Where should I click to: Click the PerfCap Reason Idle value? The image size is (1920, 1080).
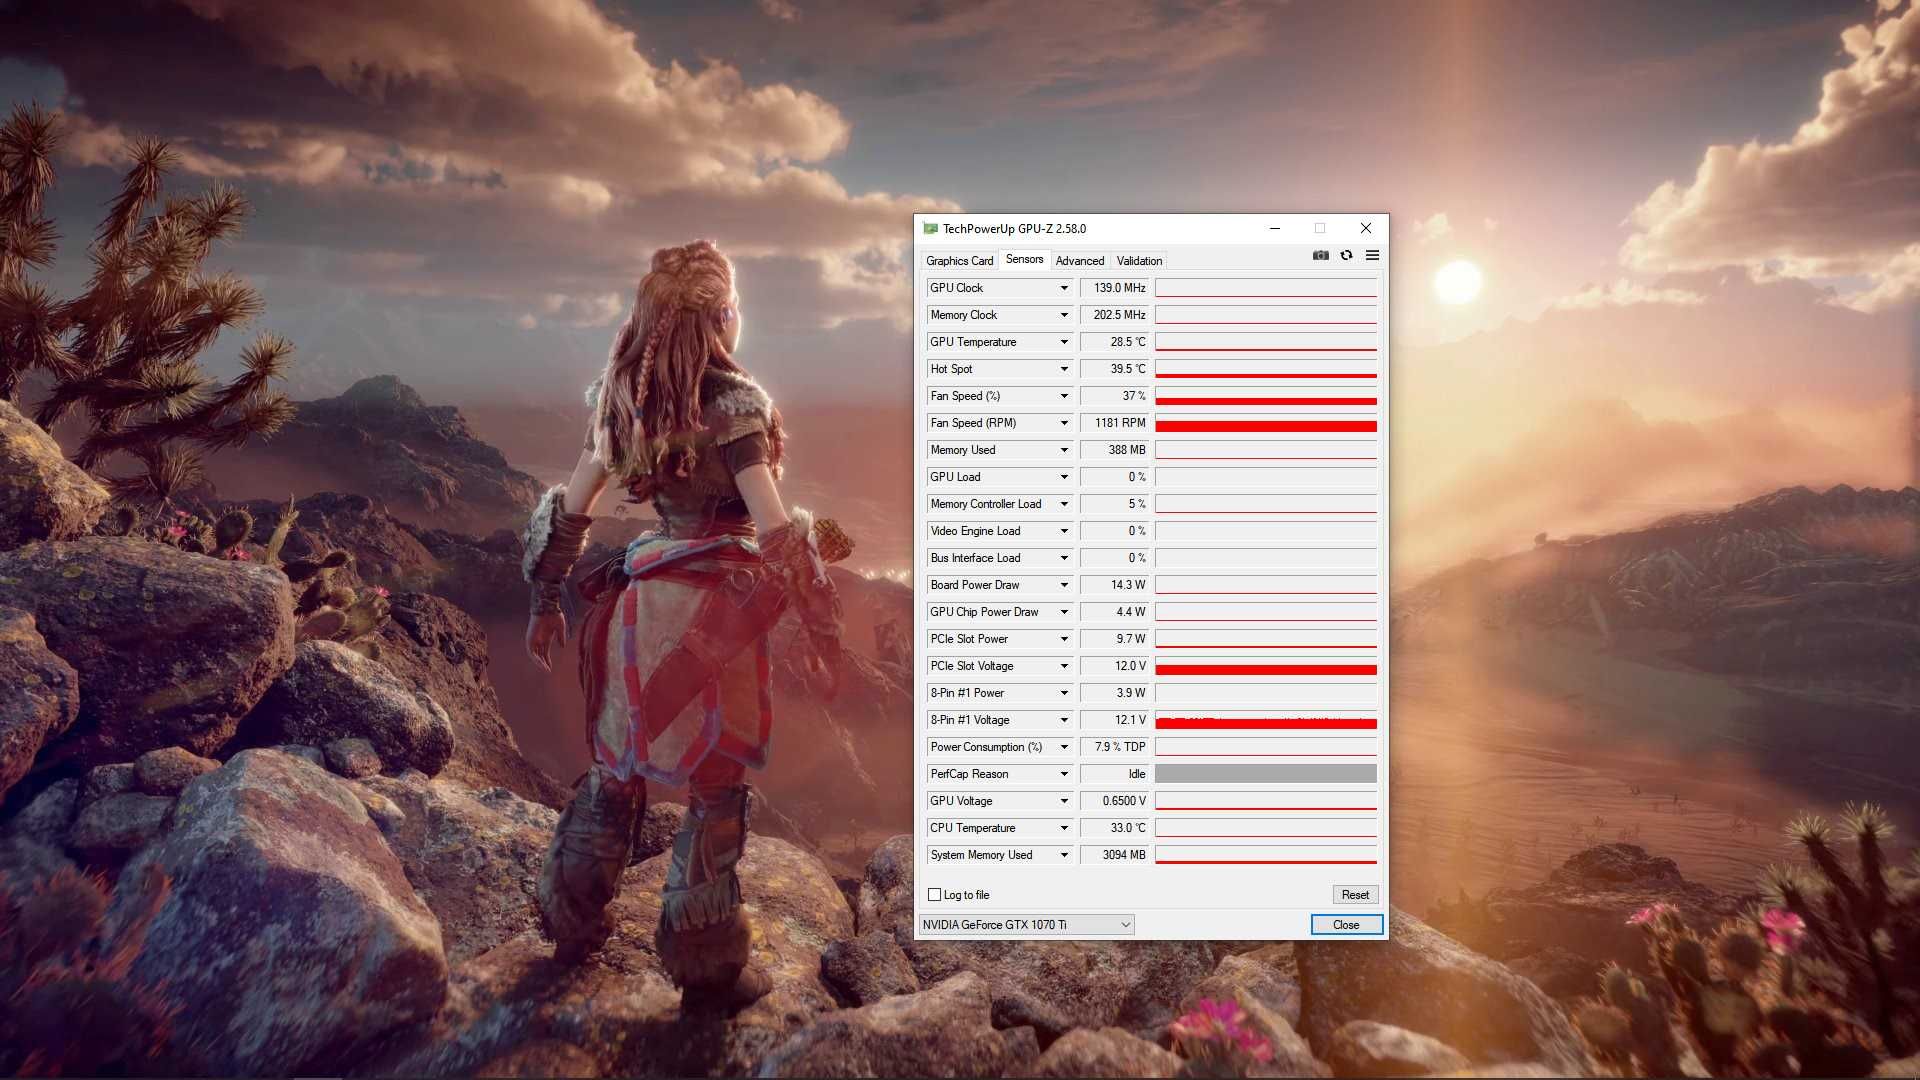click(1115, 774)
